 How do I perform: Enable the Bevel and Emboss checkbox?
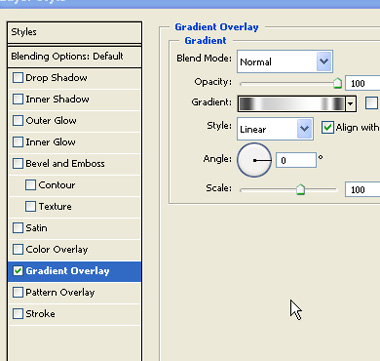(x=18, y=163)
